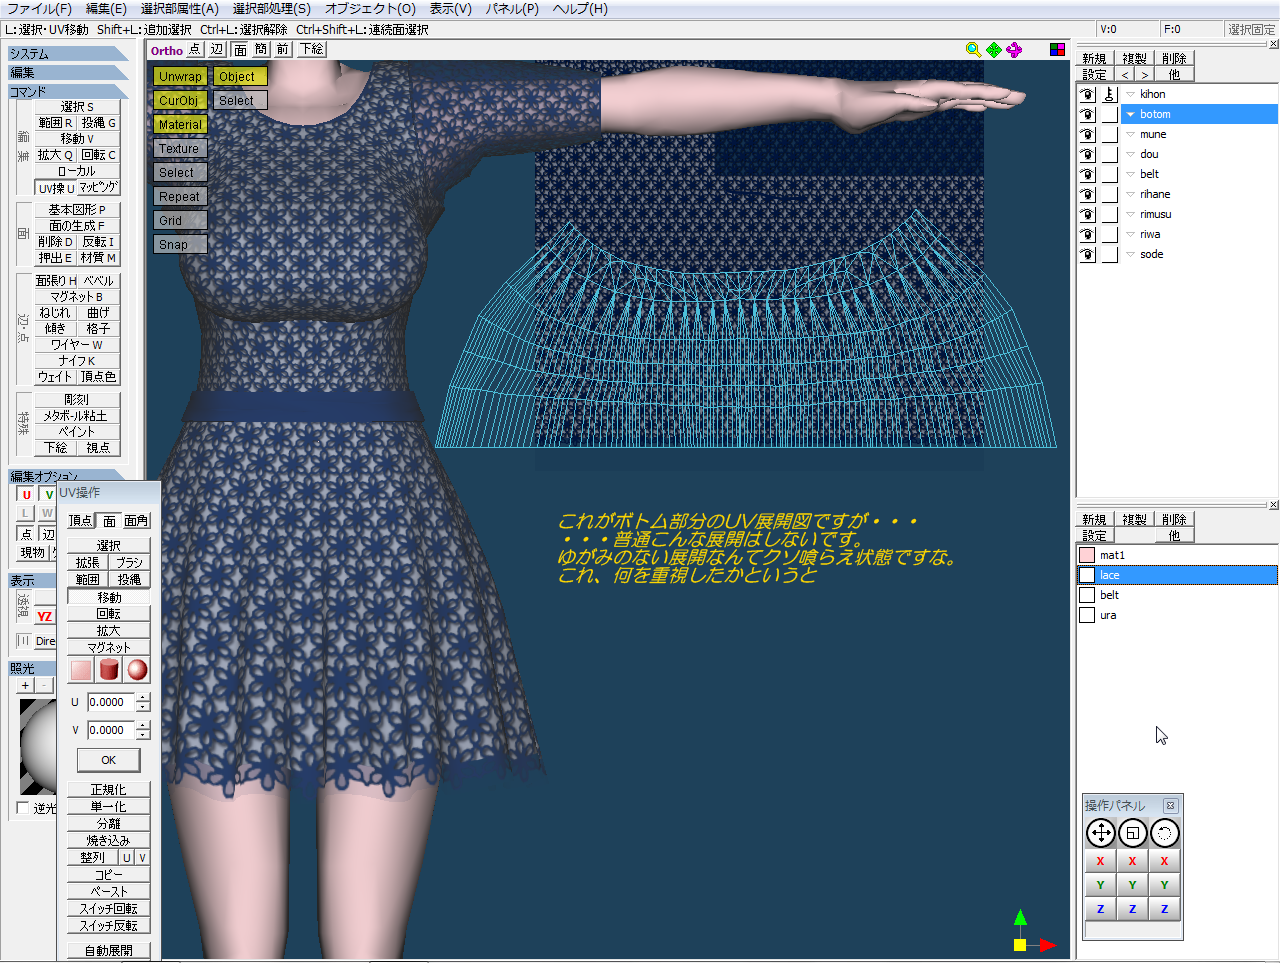This screenshot has width=1280, height=963.
Task: Choose the cylinder UV mapping icon
Action: 109,670
